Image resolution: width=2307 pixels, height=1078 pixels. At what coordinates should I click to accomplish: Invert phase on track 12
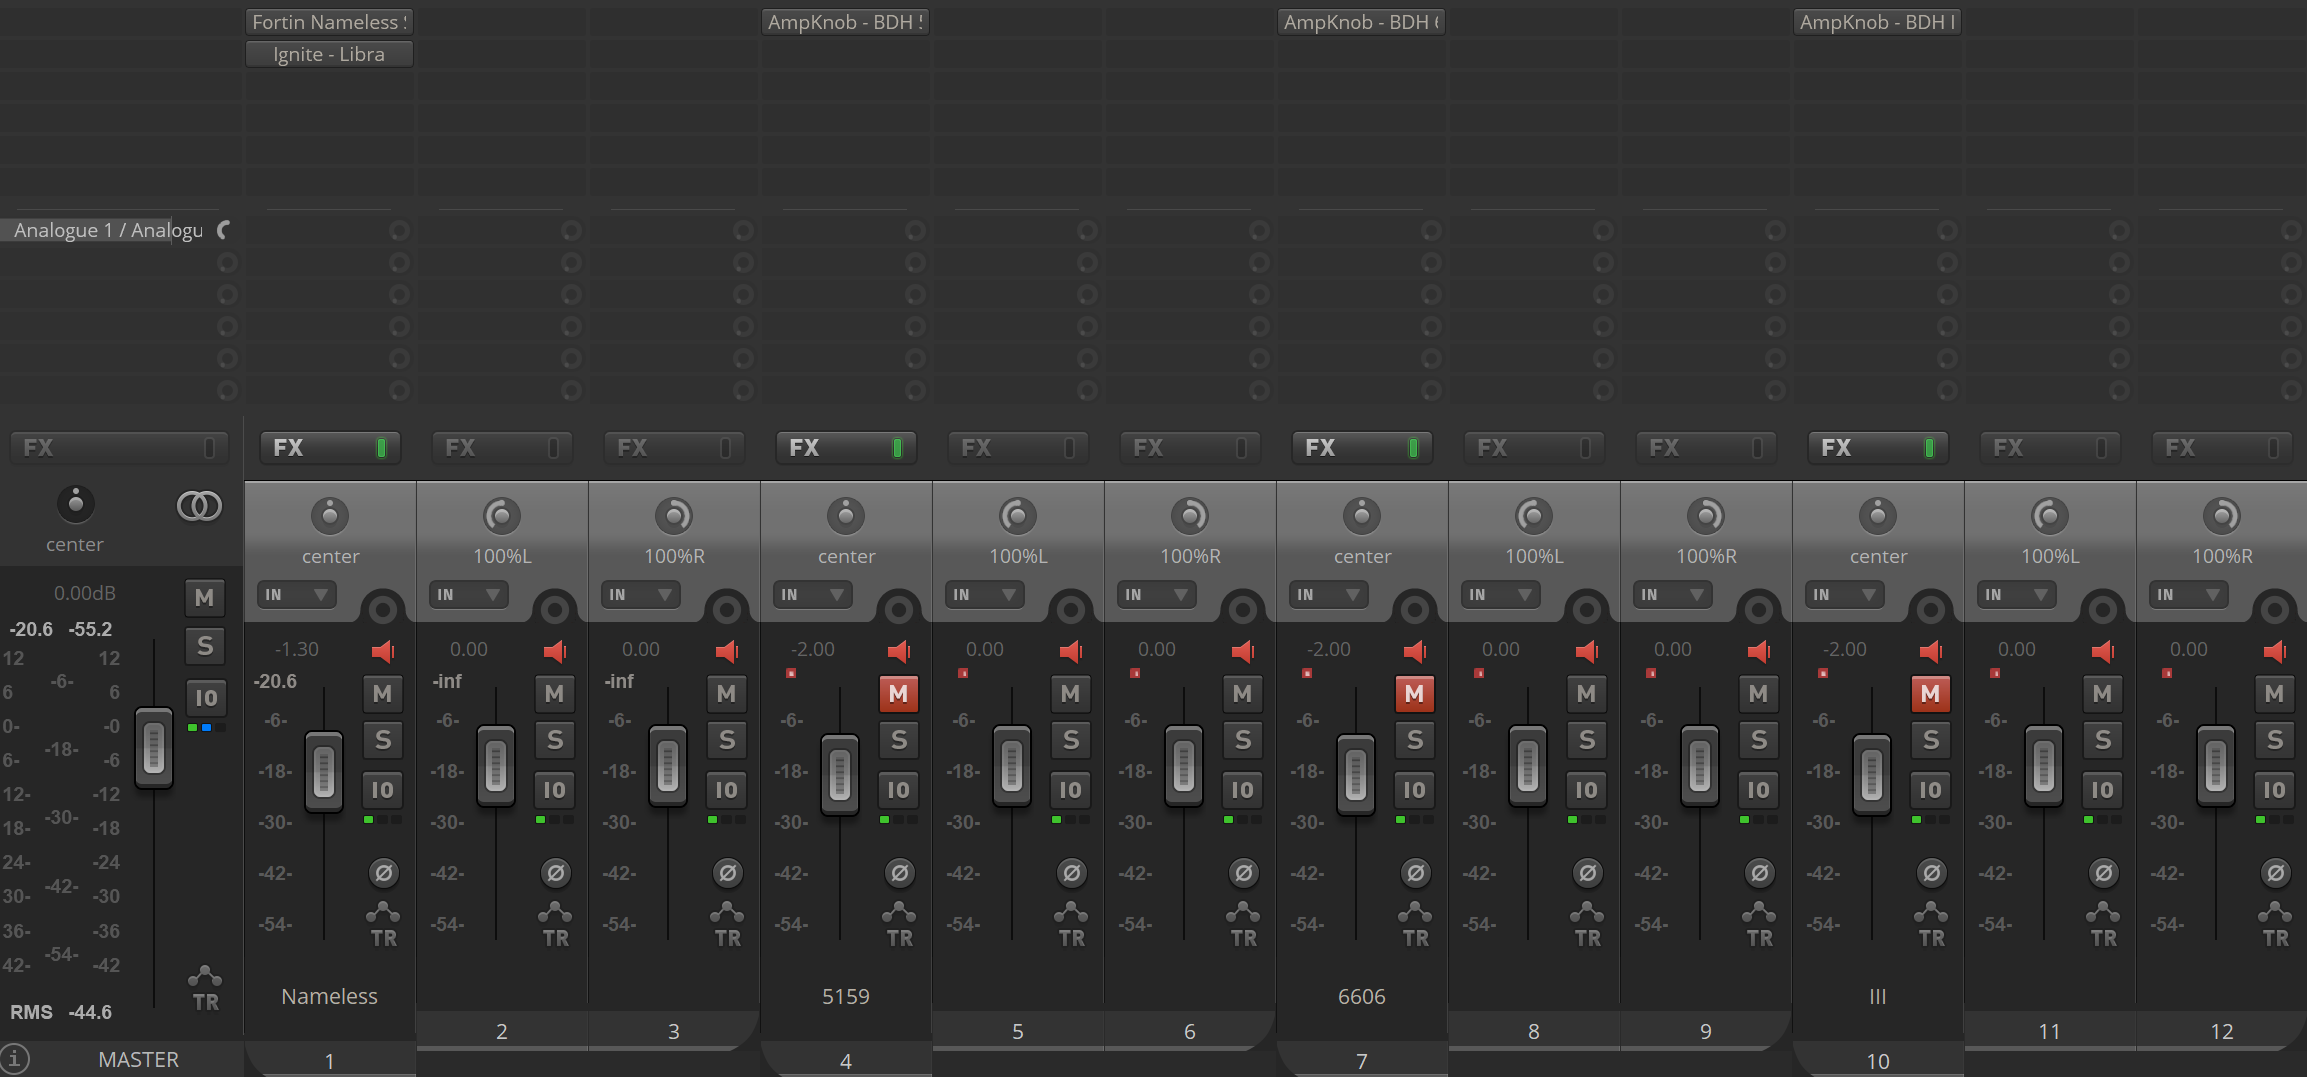pos(2275,873)
